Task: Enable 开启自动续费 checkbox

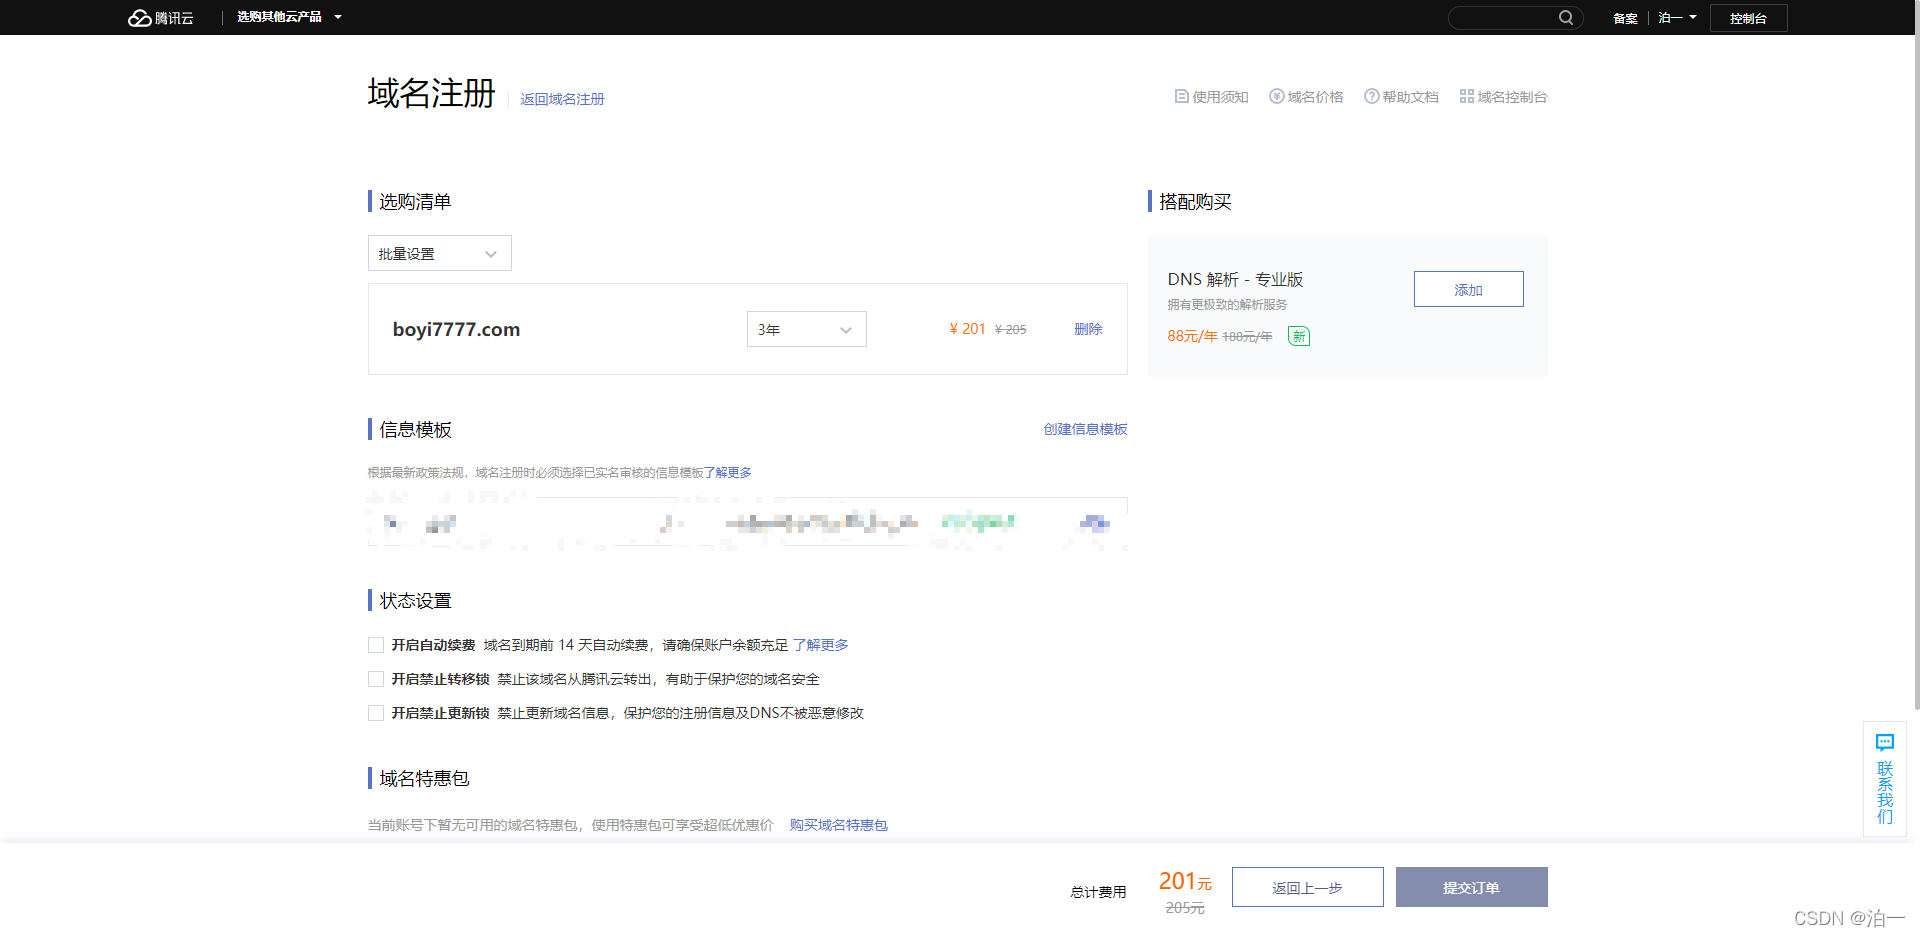Action: click(375, 645)
